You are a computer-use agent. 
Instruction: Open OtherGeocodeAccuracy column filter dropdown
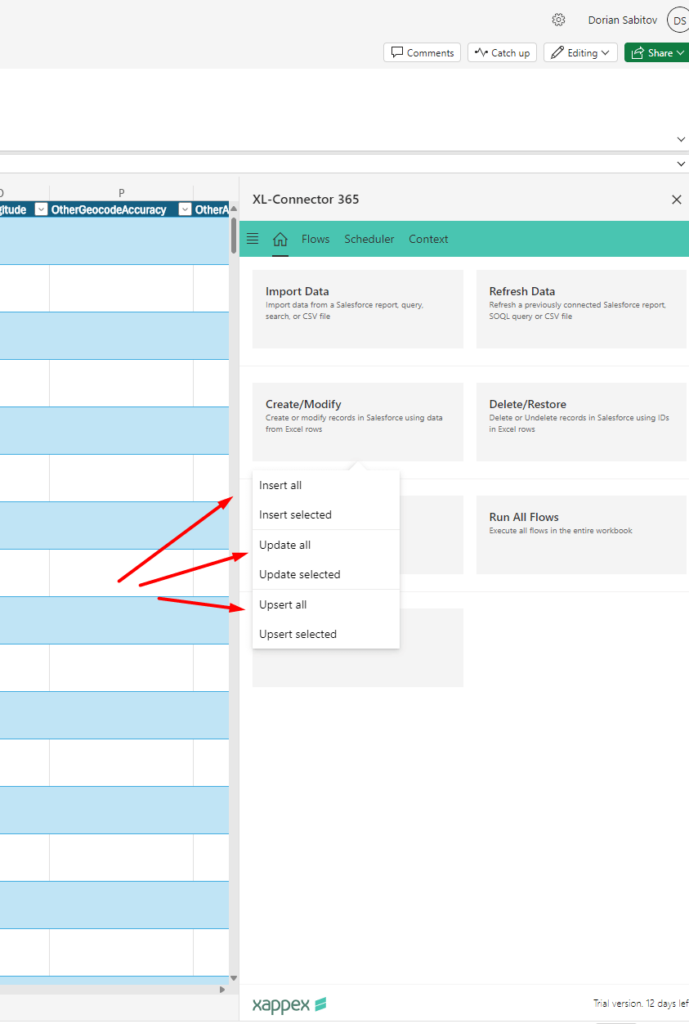185,210
